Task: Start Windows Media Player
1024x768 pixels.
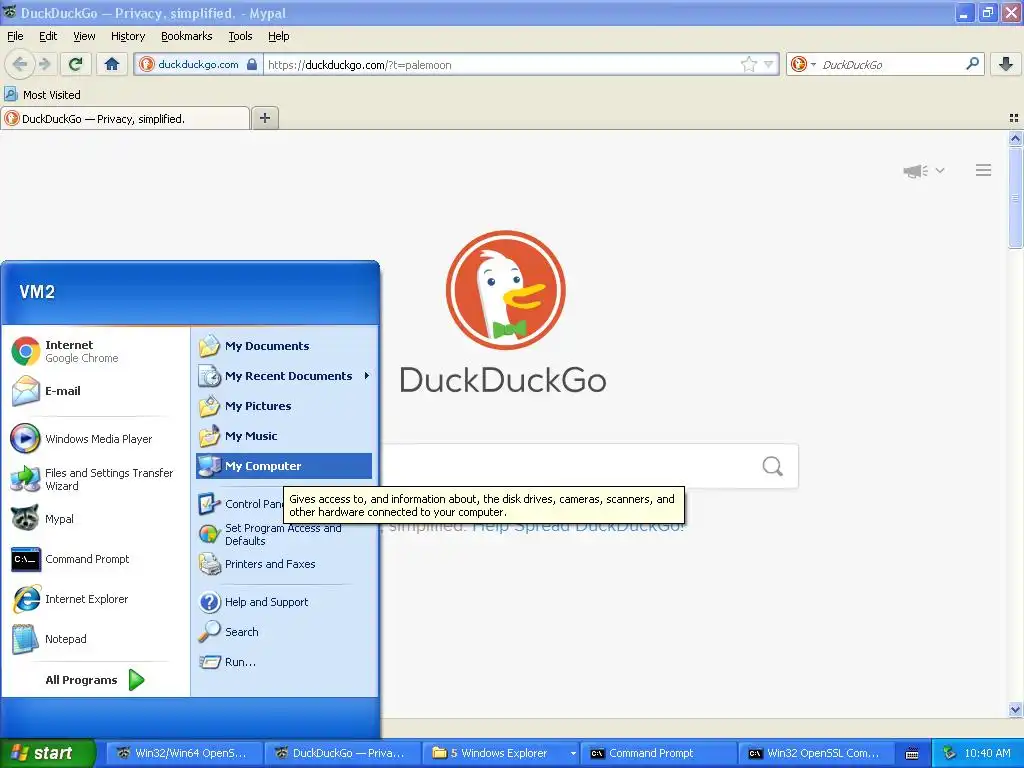Action: click(x=95, y=439)
